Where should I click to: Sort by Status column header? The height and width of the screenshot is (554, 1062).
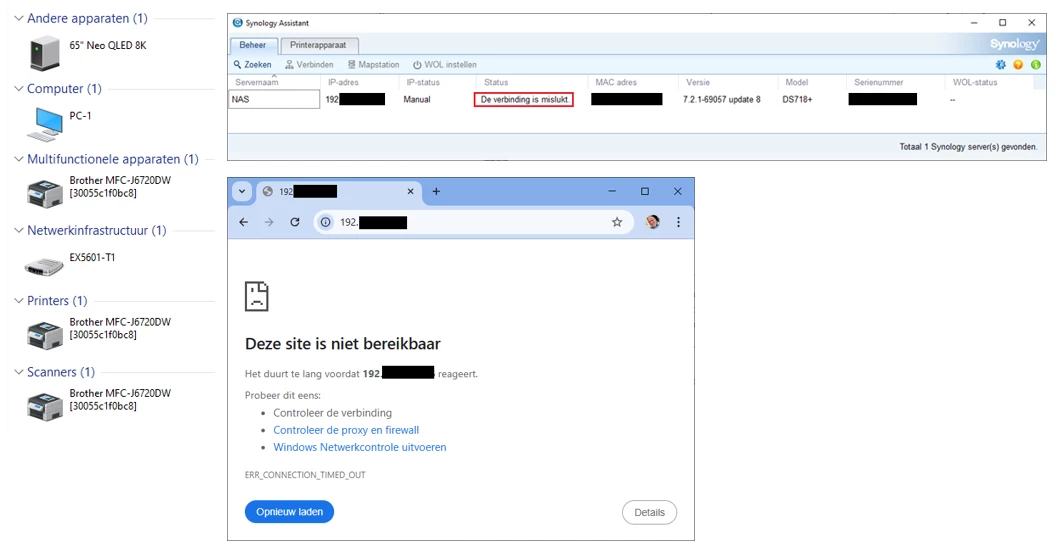[x=532, y=83]
